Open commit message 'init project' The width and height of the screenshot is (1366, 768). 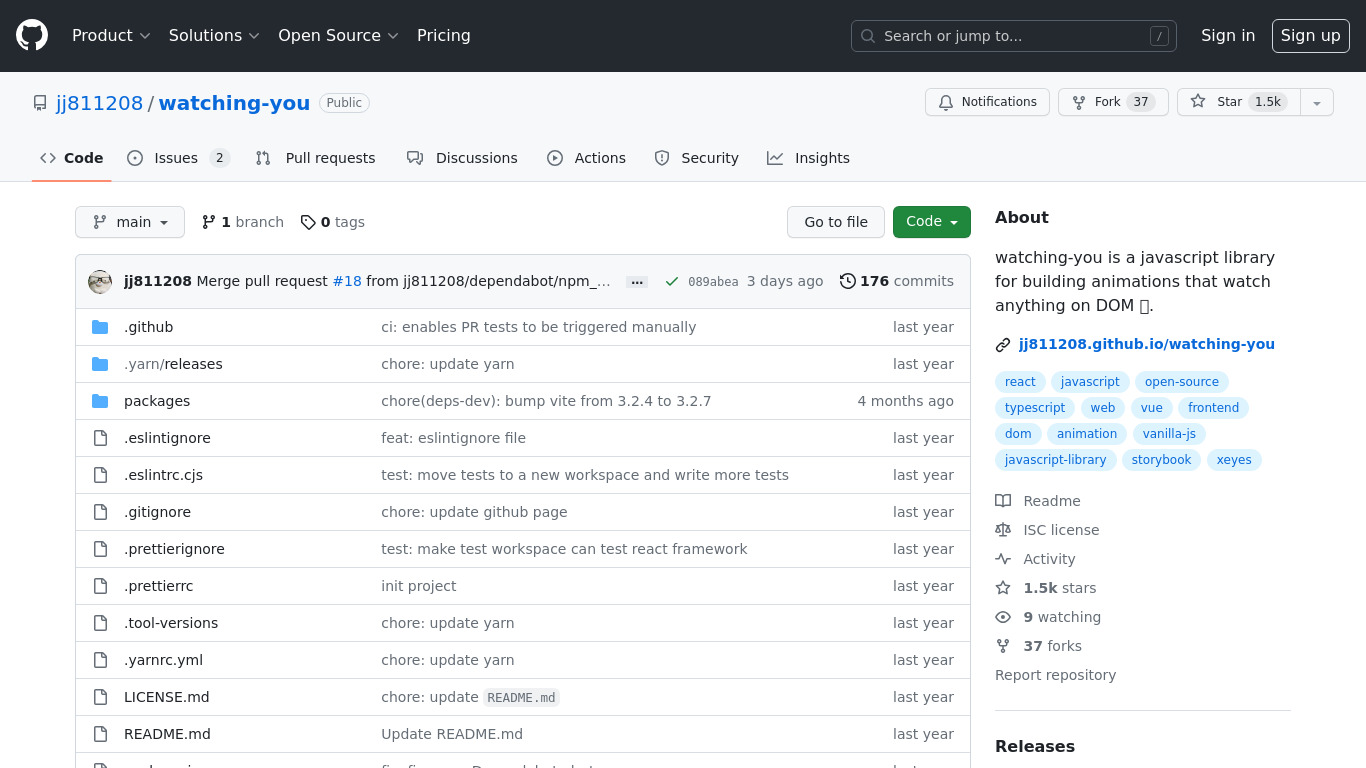point(418,586)
